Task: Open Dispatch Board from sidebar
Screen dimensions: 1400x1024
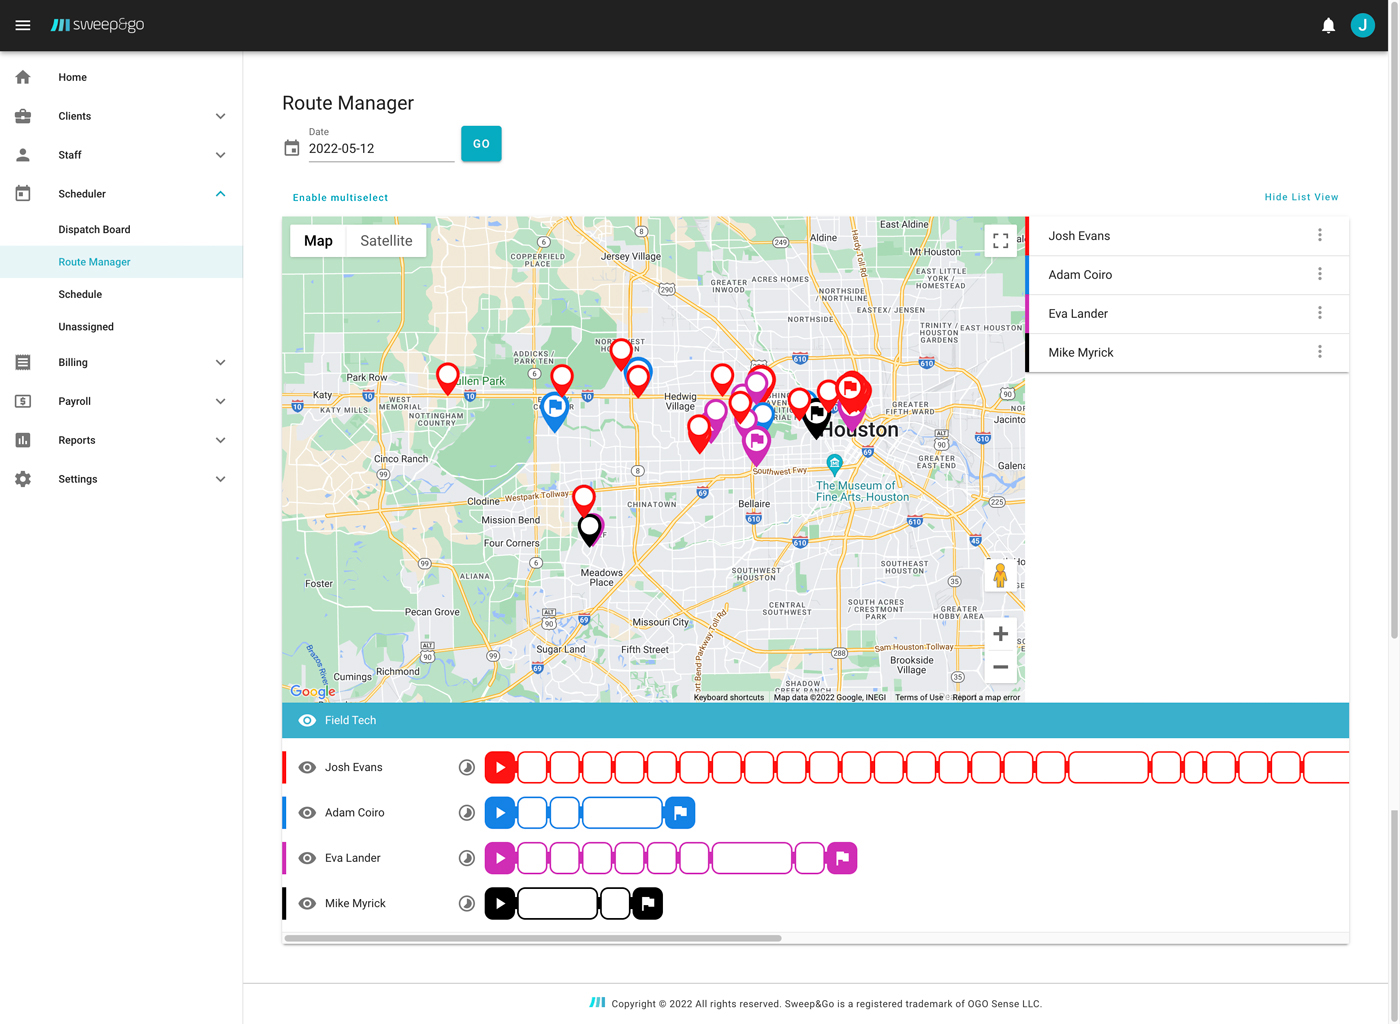Action: point(94,229)
